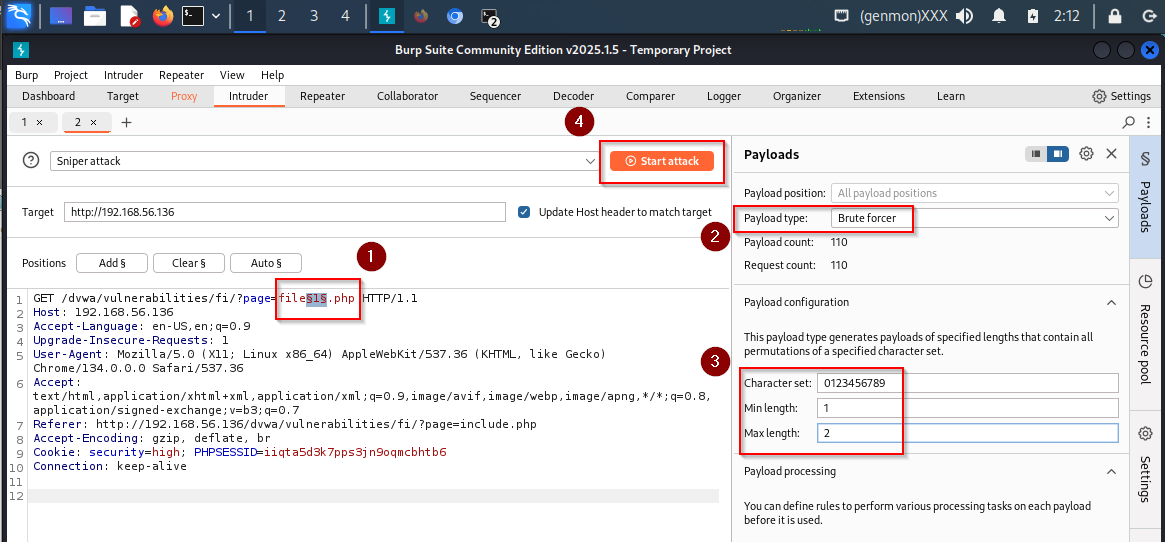1165x542 pixels.
Task: Open the Payload position dropdown
Action: tap(975, 193)
